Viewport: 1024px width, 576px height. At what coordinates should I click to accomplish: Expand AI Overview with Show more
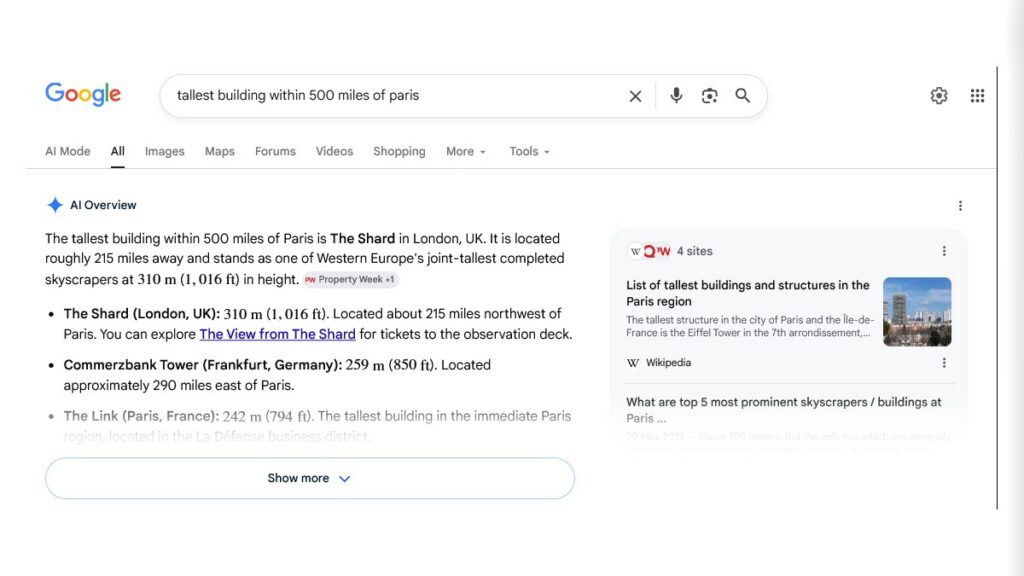(x=310, y=478)
